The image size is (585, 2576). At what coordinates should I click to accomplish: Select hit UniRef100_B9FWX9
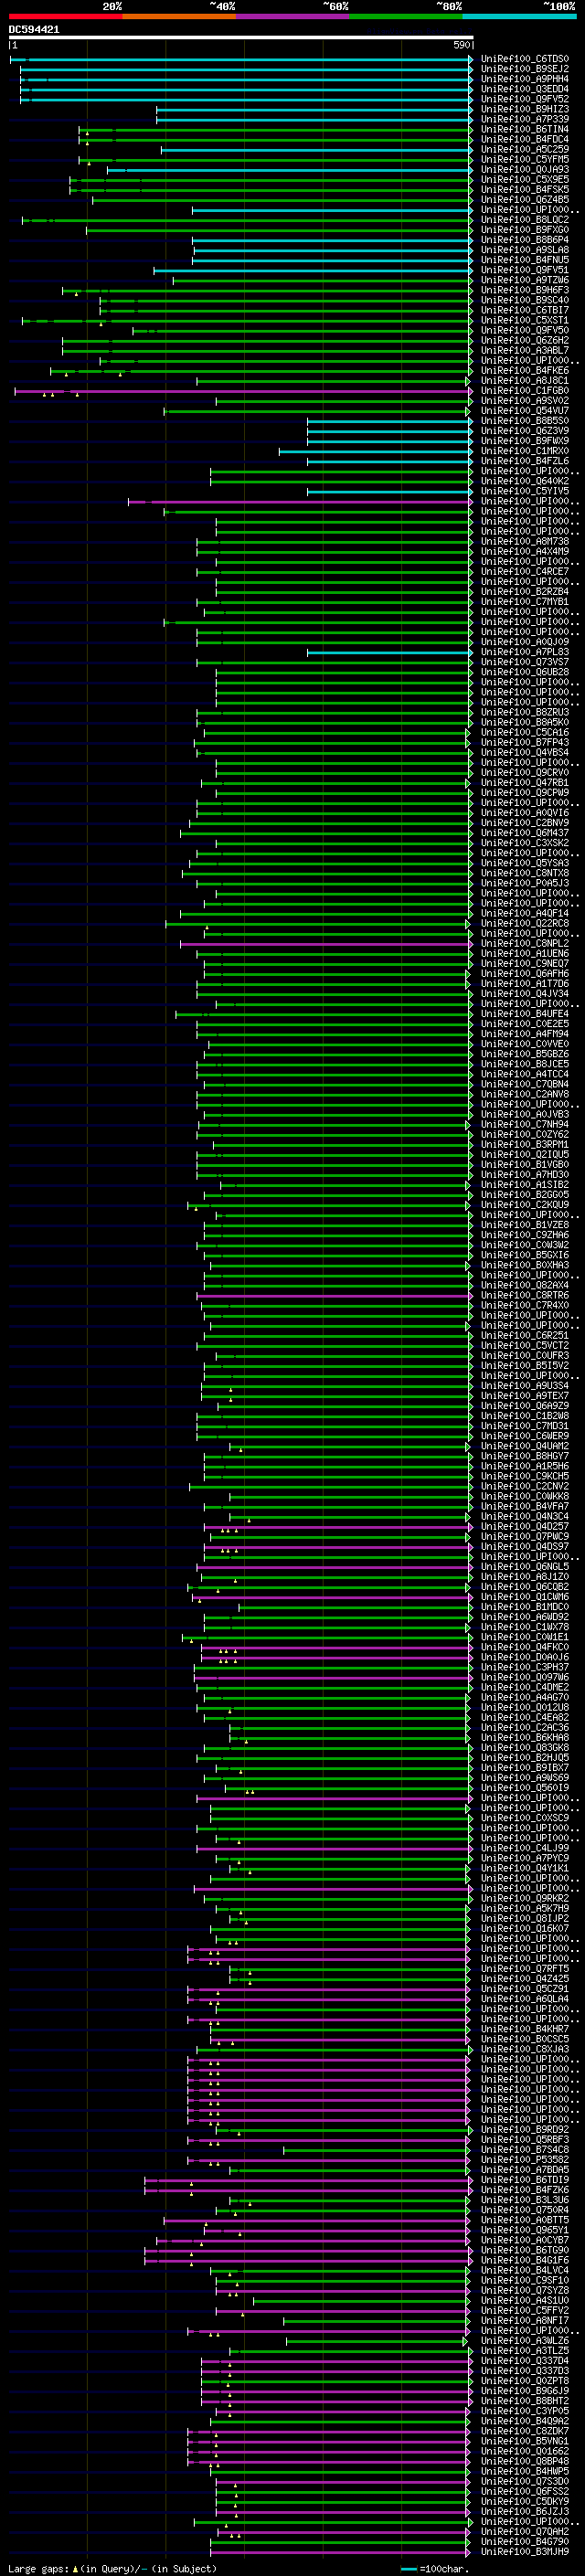coord(524,441)
